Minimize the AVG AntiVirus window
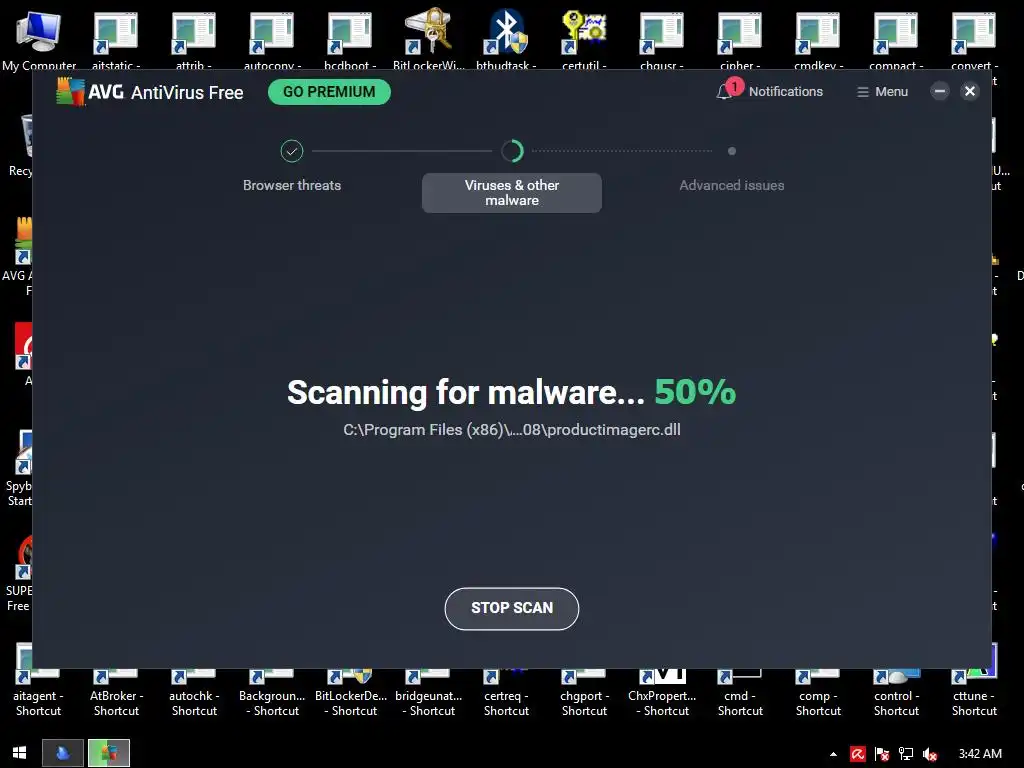 coord(940,91)
